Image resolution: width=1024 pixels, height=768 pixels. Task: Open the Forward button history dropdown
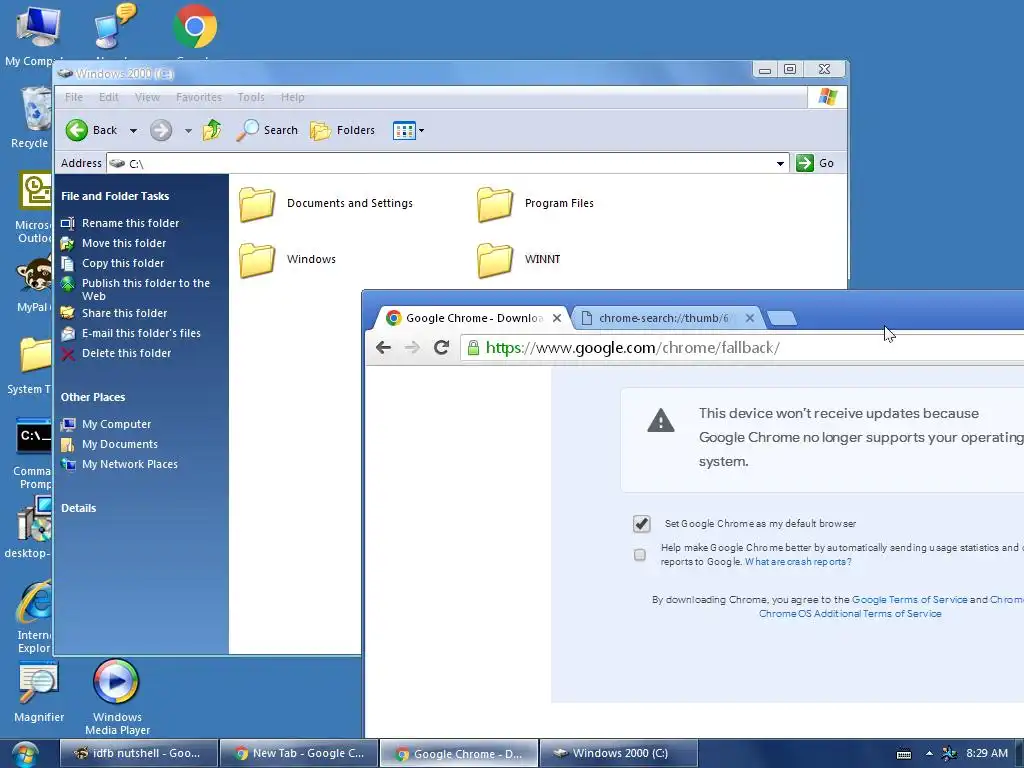tap(188, 131)
